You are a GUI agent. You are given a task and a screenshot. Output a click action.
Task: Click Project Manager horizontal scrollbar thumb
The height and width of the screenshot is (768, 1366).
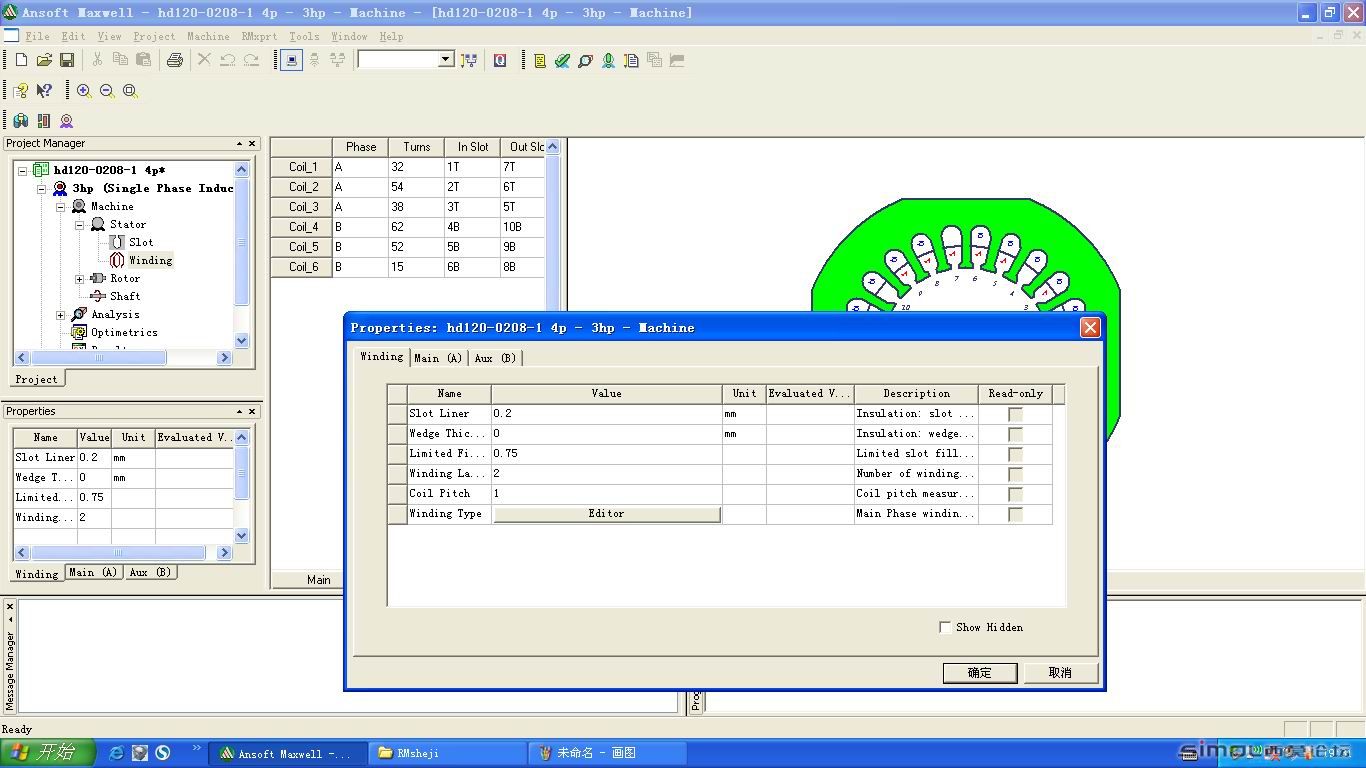click(99, 357)
